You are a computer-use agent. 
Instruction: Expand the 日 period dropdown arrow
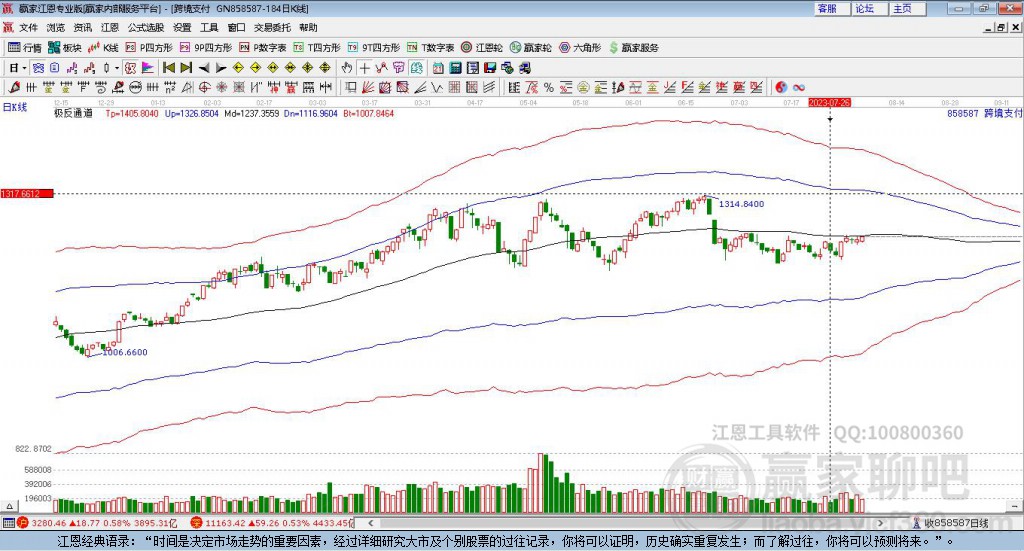(x=24, y=68)
